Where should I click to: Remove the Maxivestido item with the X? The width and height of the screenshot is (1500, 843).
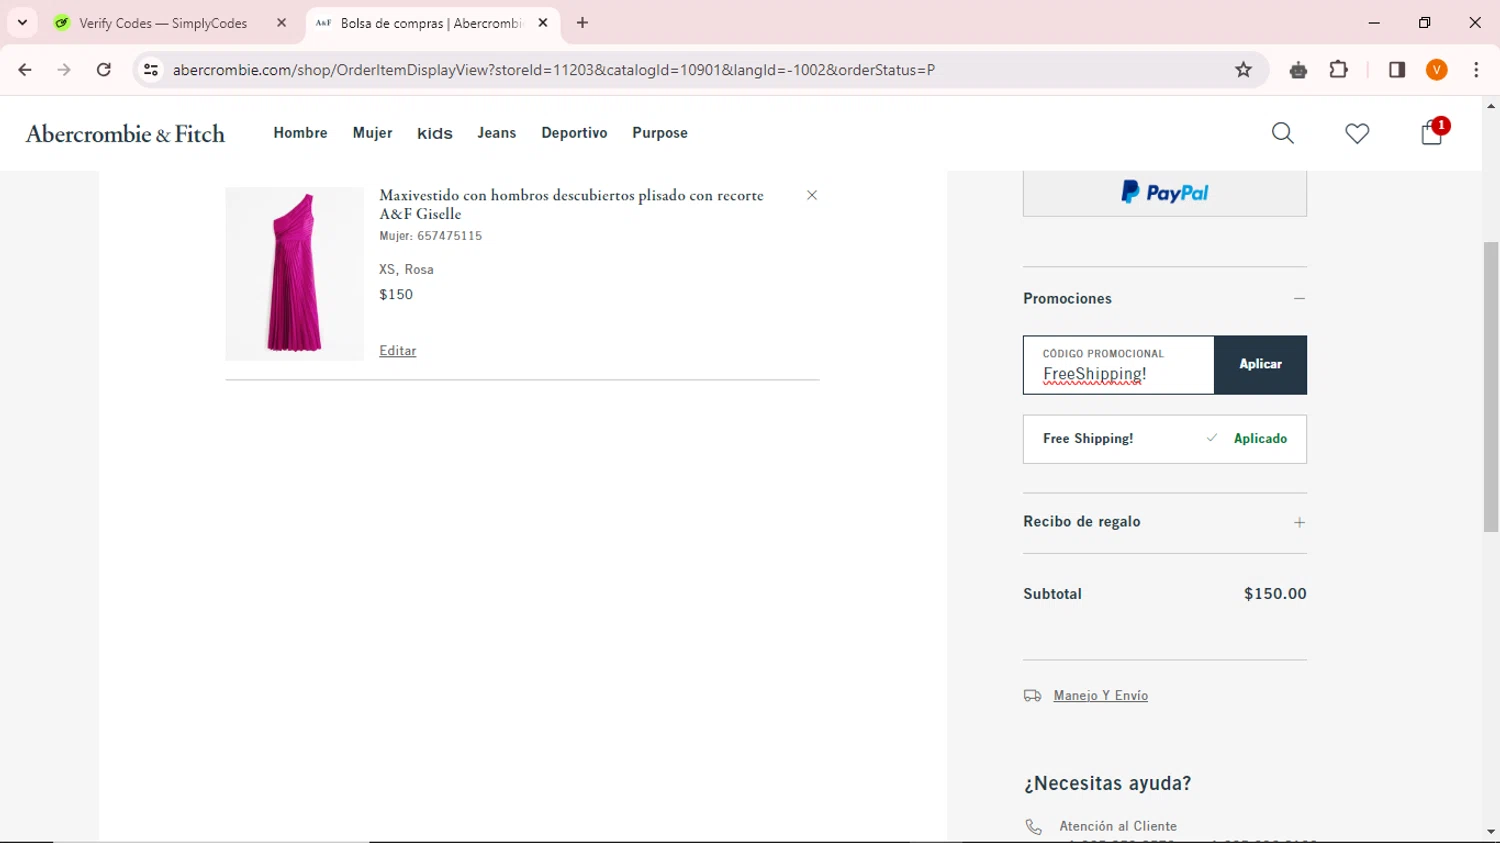pyautogui.click(x=812, y=195)
